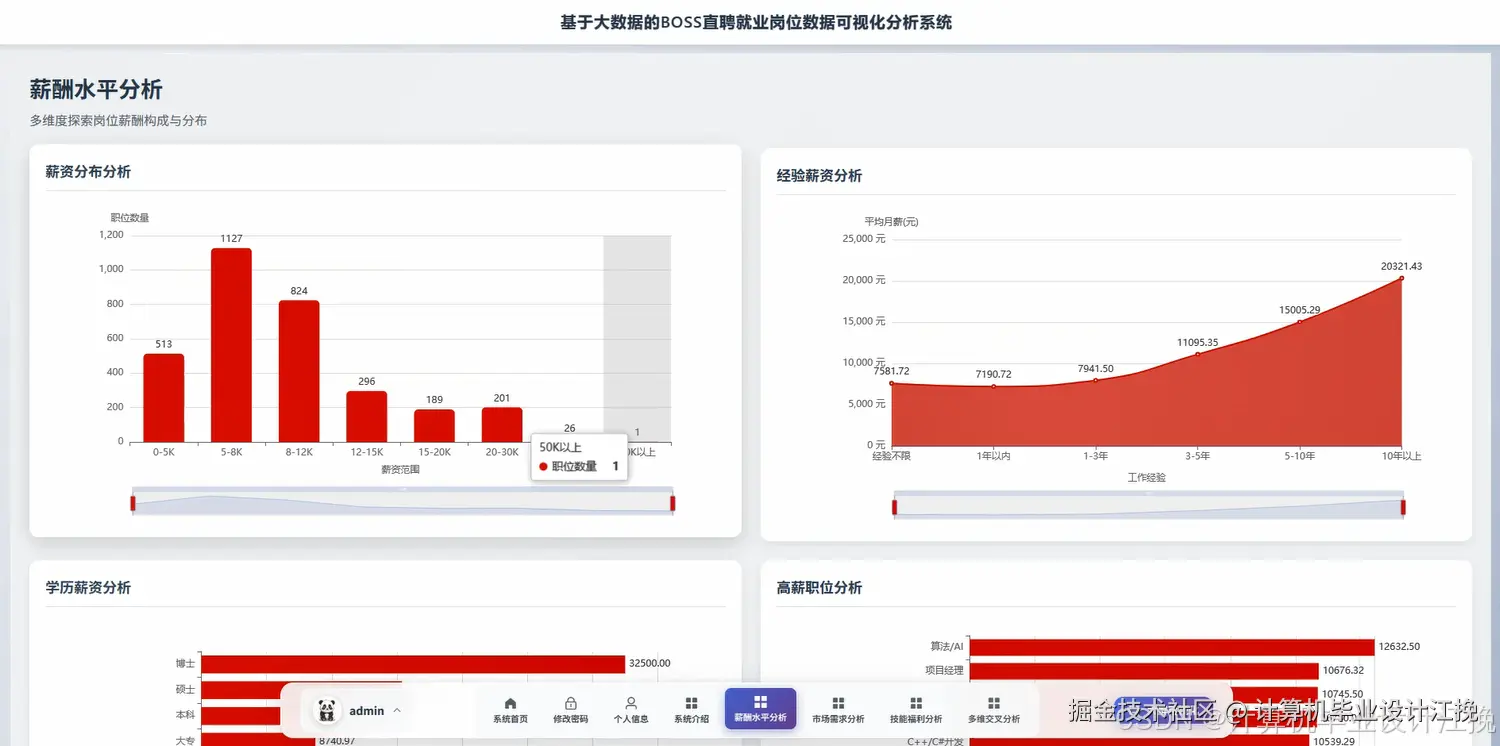The width and height of the screenshot is (1500, 746).
Task: Click the 学历薪资分析 card title
Action: (88, 588)
